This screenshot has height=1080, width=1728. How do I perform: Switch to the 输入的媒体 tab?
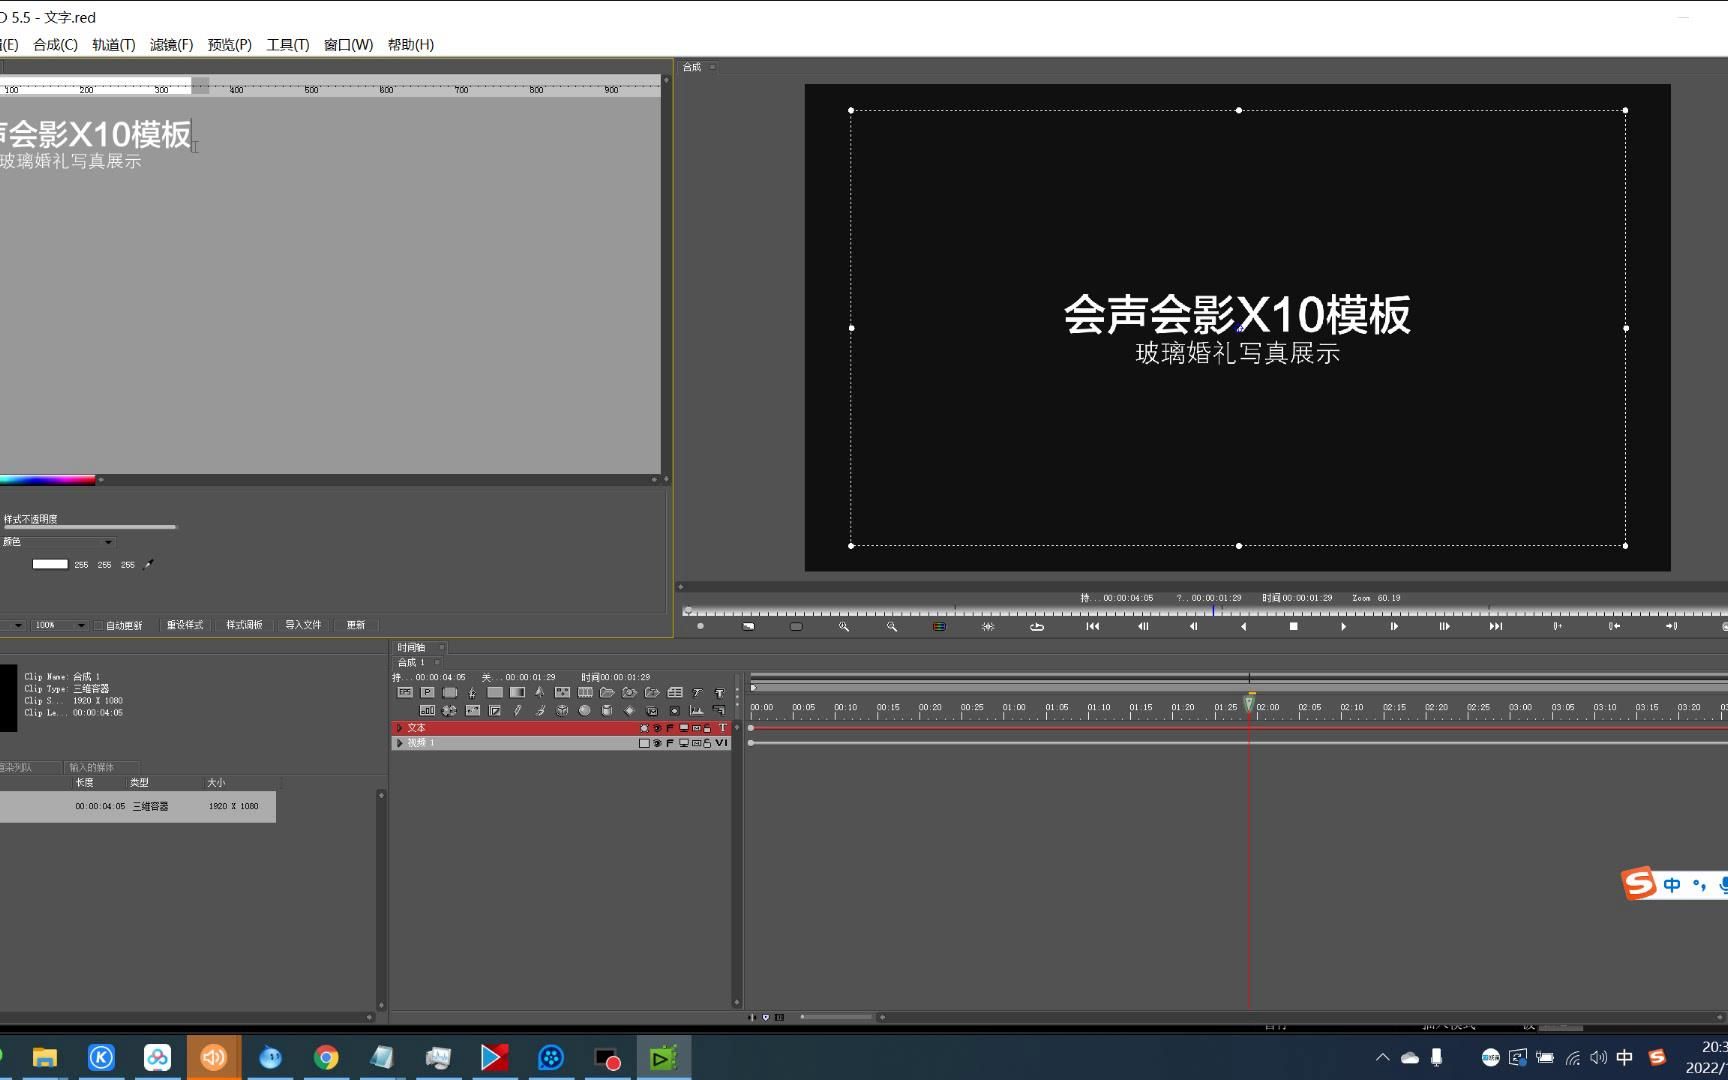coord(90,767)
